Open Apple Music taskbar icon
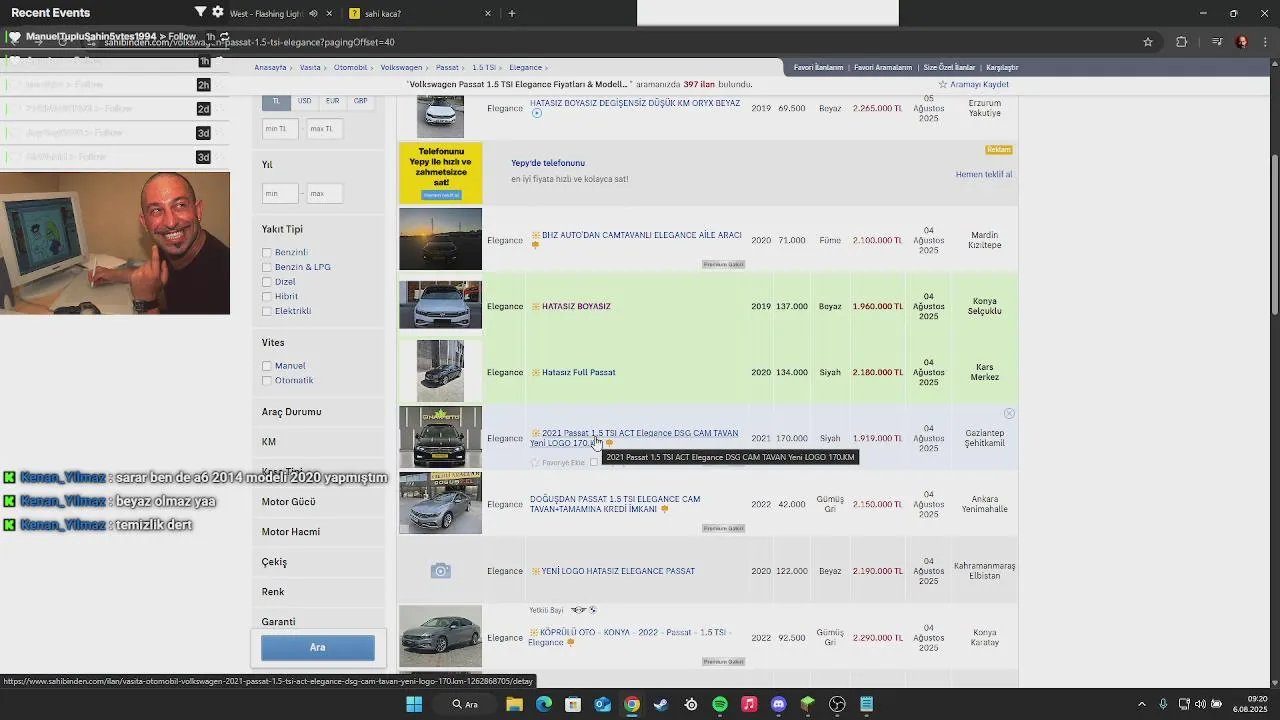This screenshot has height=720, width=1280. pos(749,704)
